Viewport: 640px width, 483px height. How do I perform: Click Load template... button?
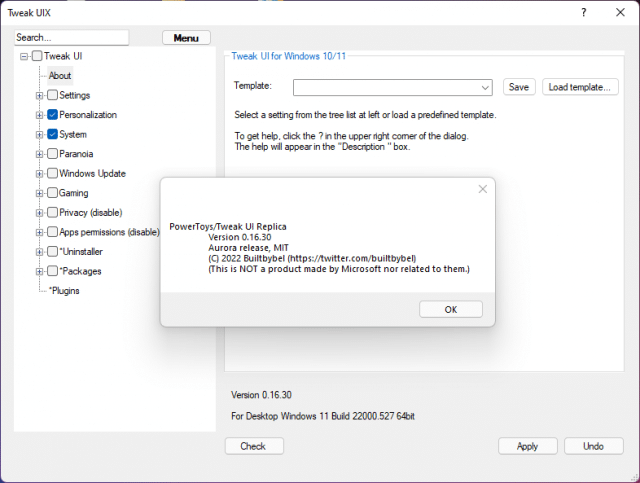(x=580, y=87)
